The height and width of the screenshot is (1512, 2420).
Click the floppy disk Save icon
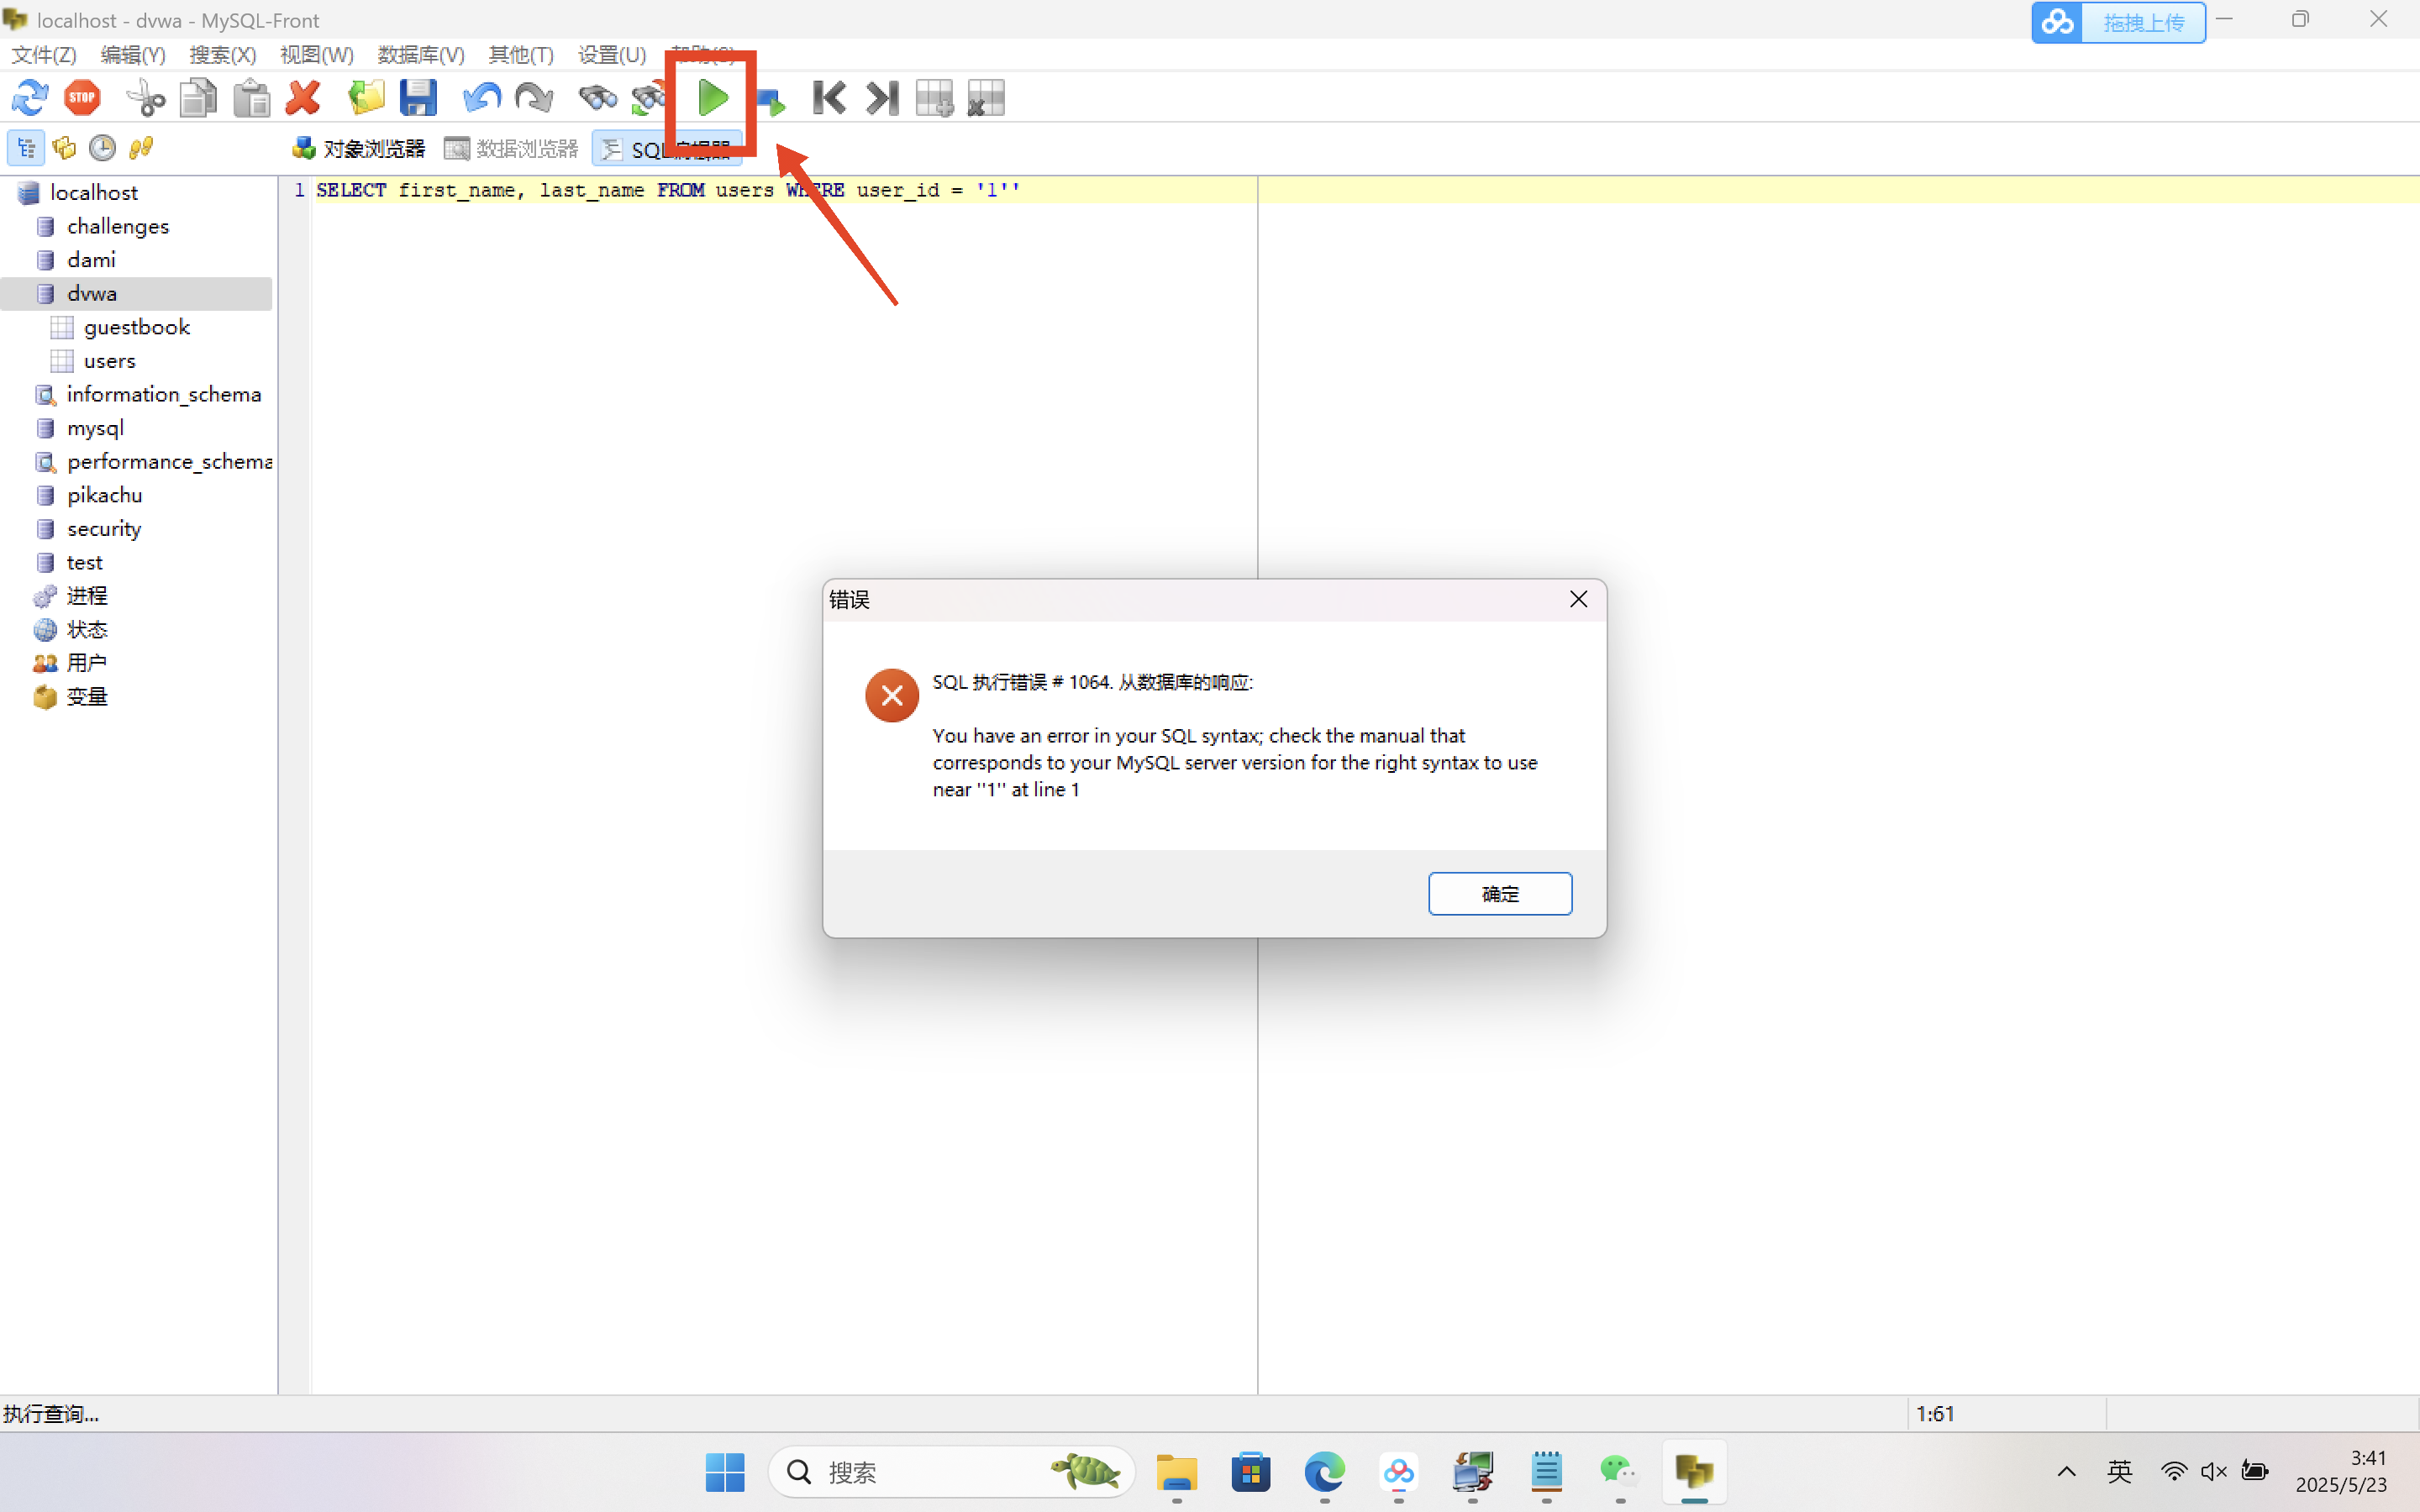click(418, 98)
